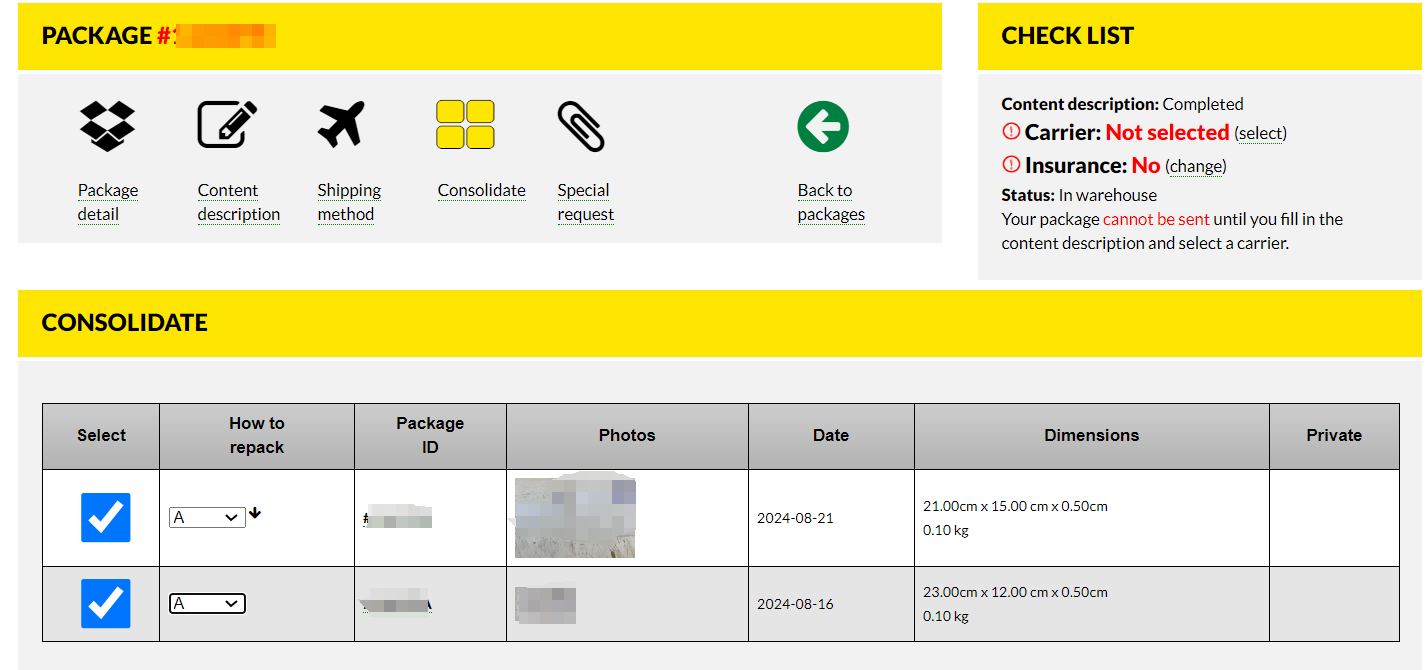Open photo thumbnail of 2024-08-16 package
The width and height of the screenshot is (1426, 670).
click(545, 604)
